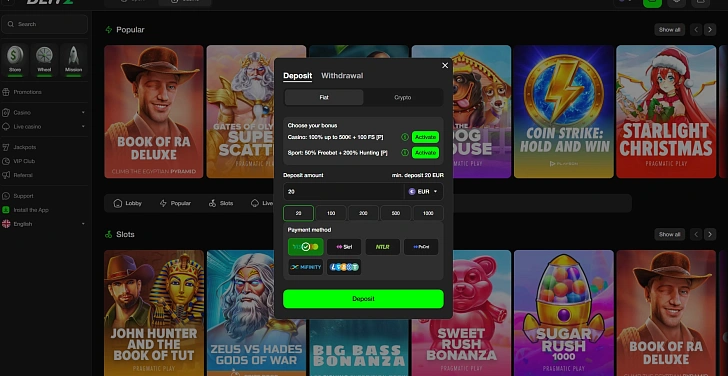Open John Hunter and the Book of Tut
Image resolution: width=728 pixels, height=376 pixels.
[x=154, y=313]
